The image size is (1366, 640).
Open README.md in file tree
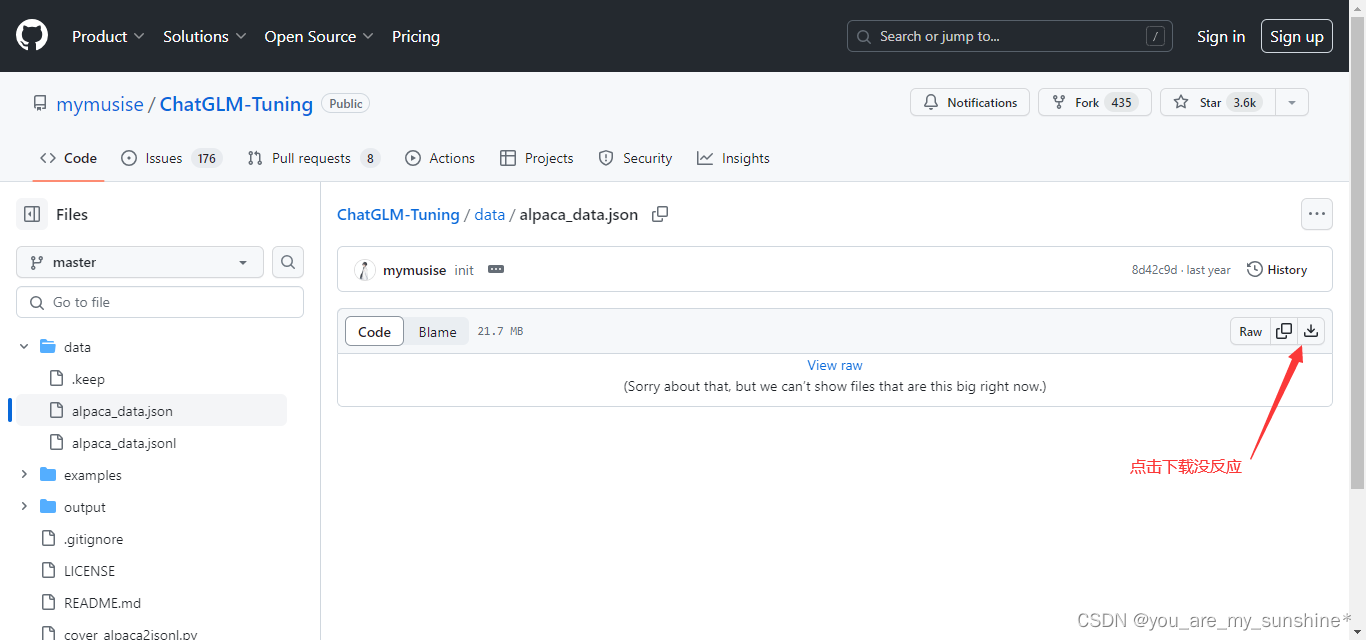click(x=102, y=603)
